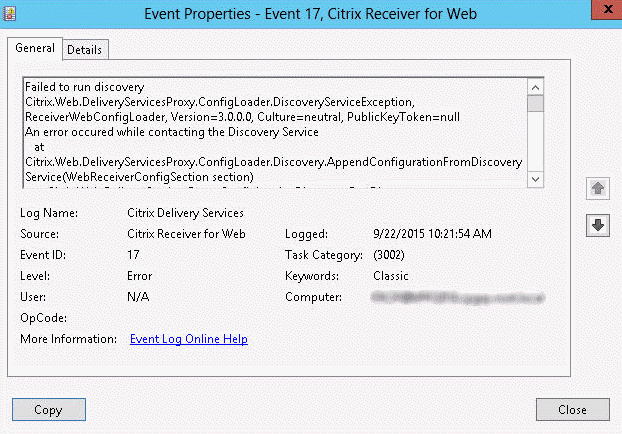
Task: Click the Event ID value 17
Action: pyautogui.click(x=133, y=255)
